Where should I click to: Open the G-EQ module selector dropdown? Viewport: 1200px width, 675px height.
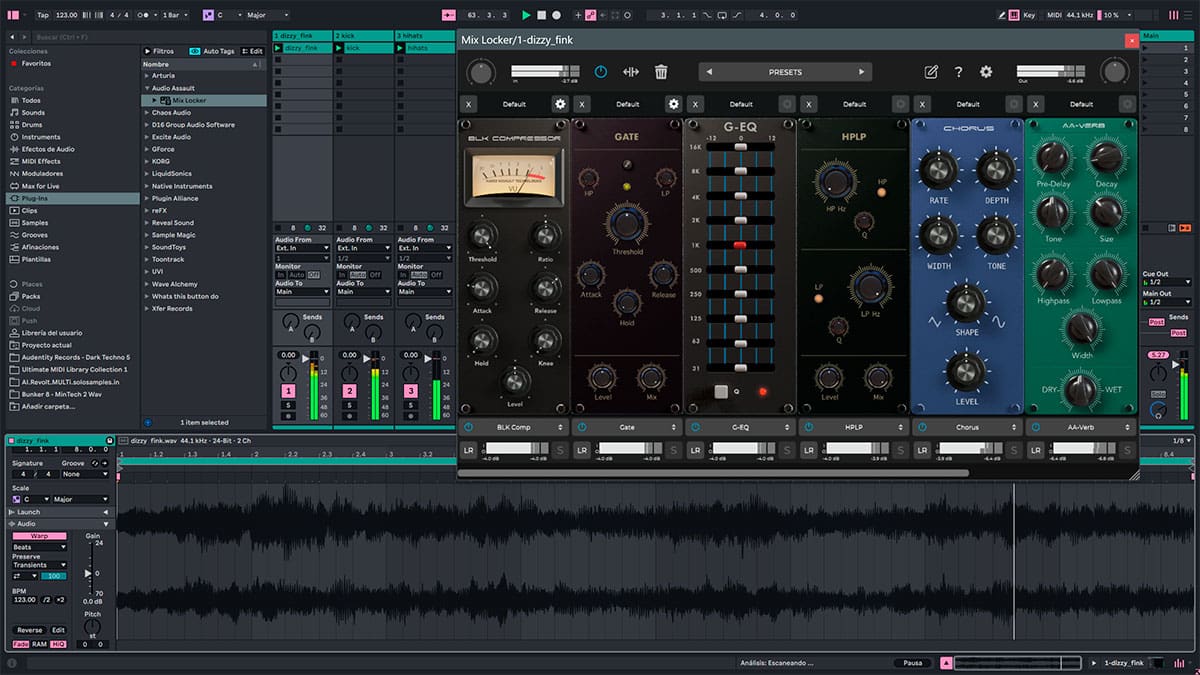tap(741, 427)
